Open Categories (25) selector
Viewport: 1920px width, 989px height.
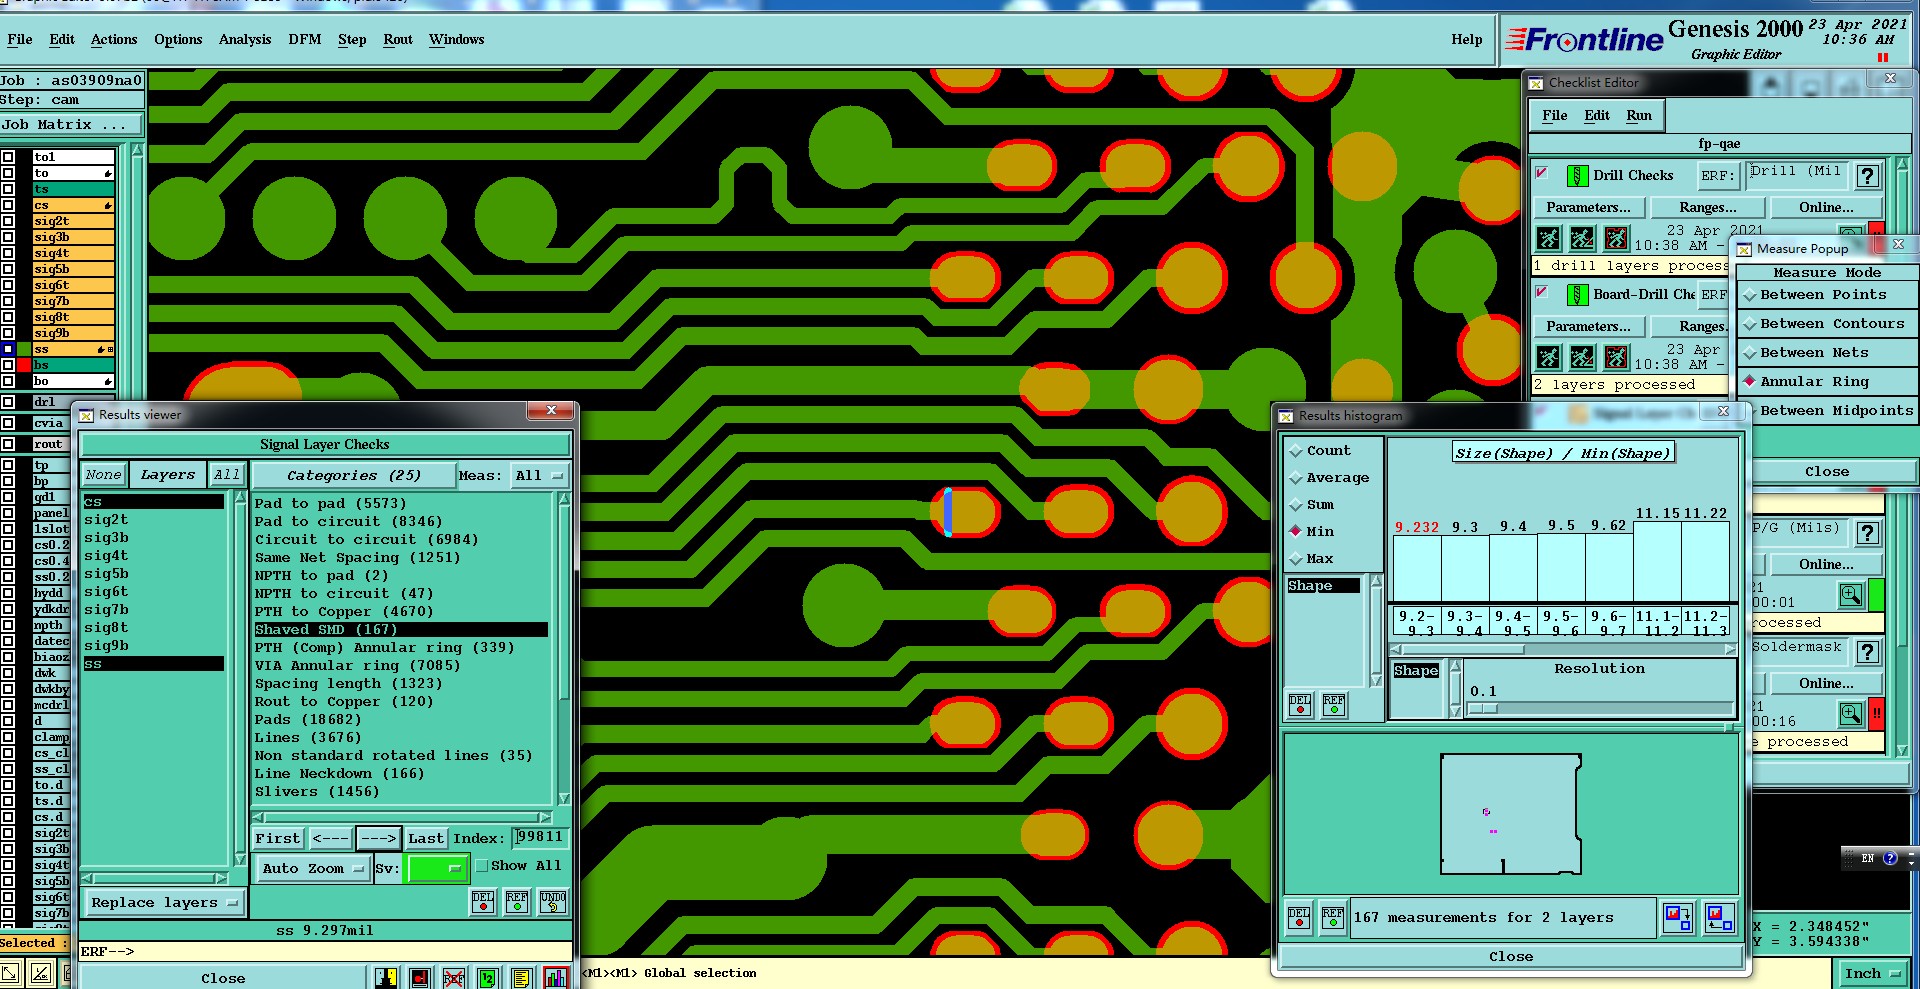(353, 476)
